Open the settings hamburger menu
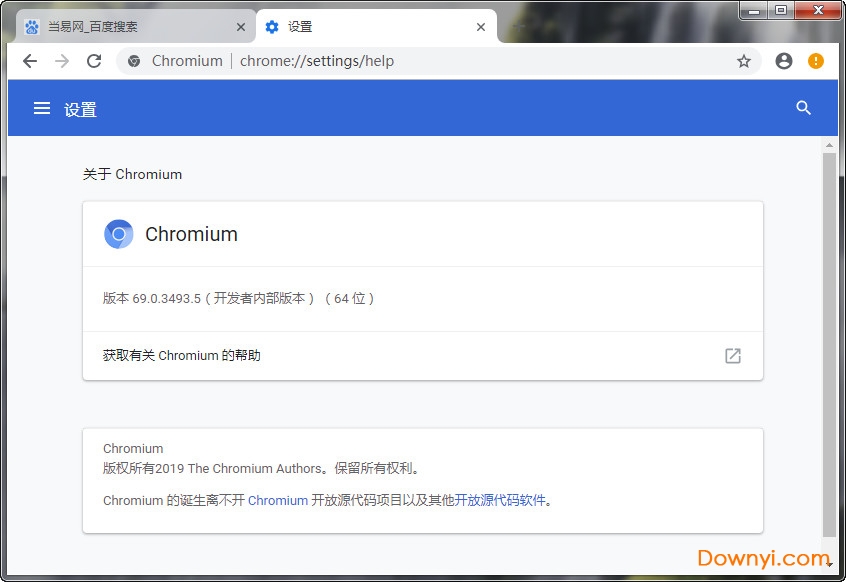This screenshot has width=846, height=582. pyautogui.click(x=42, y=108)
